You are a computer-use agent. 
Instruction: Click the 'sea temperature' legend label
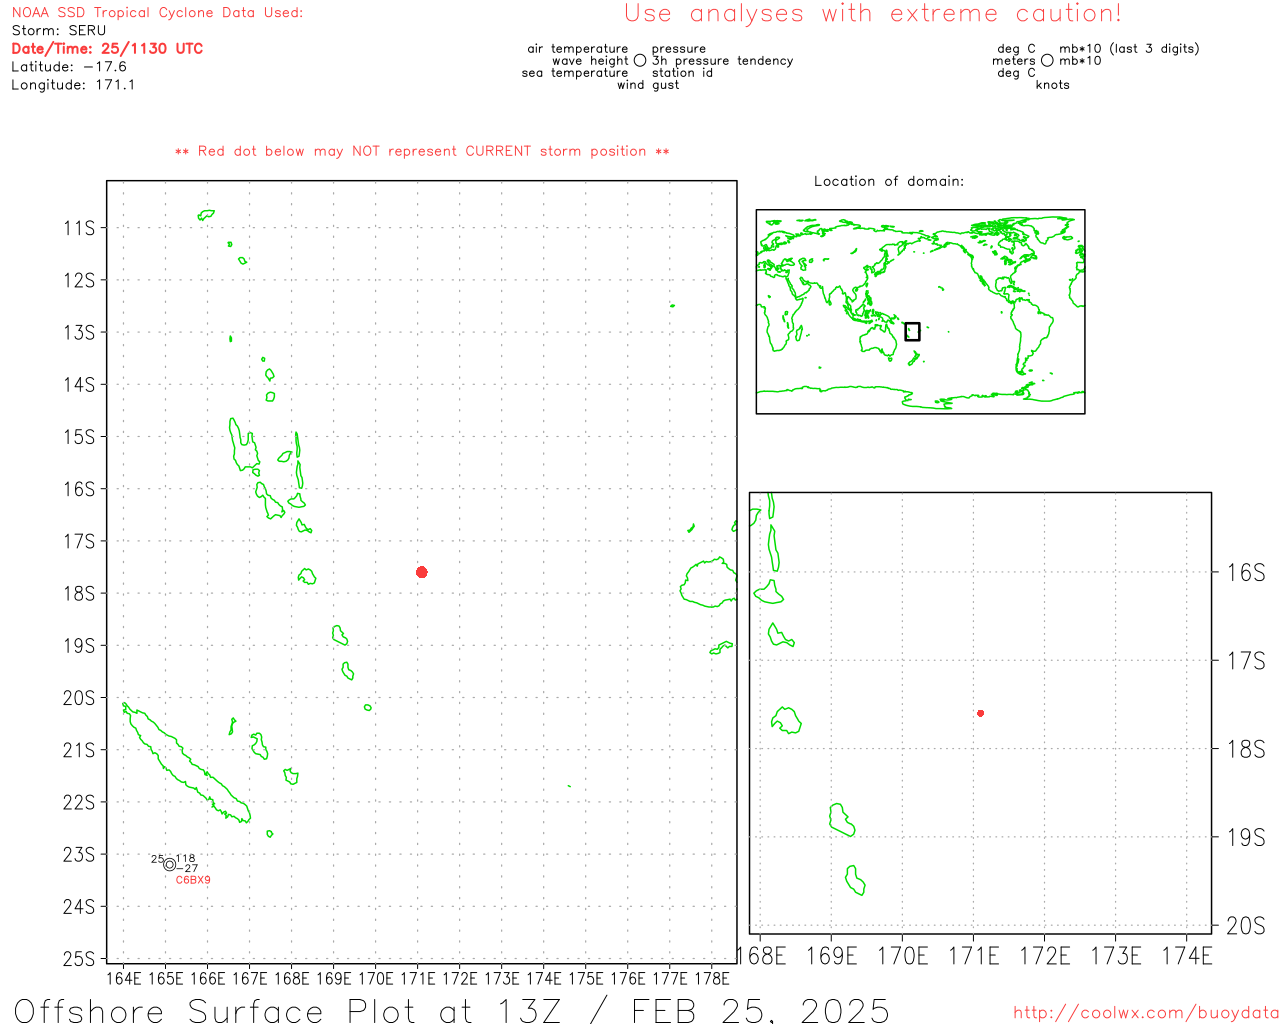coord(575,73)
